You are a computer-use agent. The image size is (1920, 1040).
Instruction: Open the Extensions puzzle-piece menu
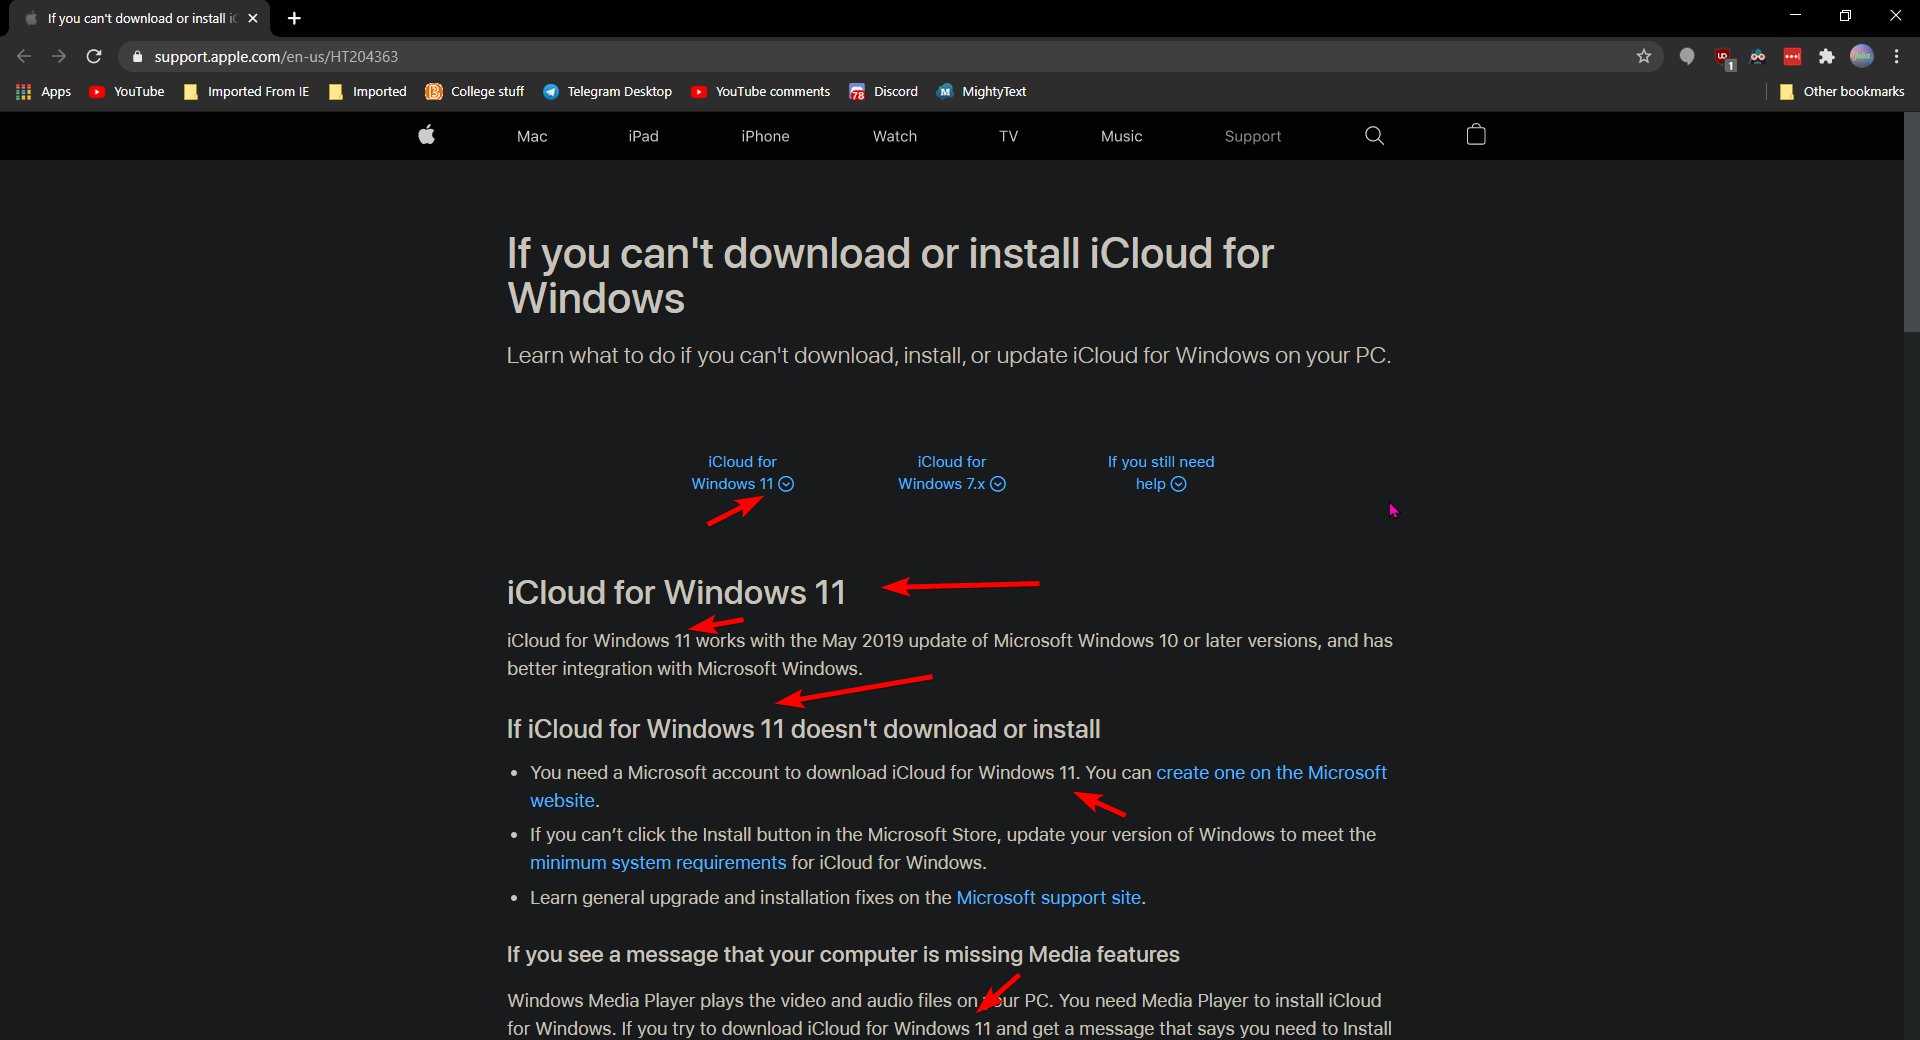(1827, 57)
